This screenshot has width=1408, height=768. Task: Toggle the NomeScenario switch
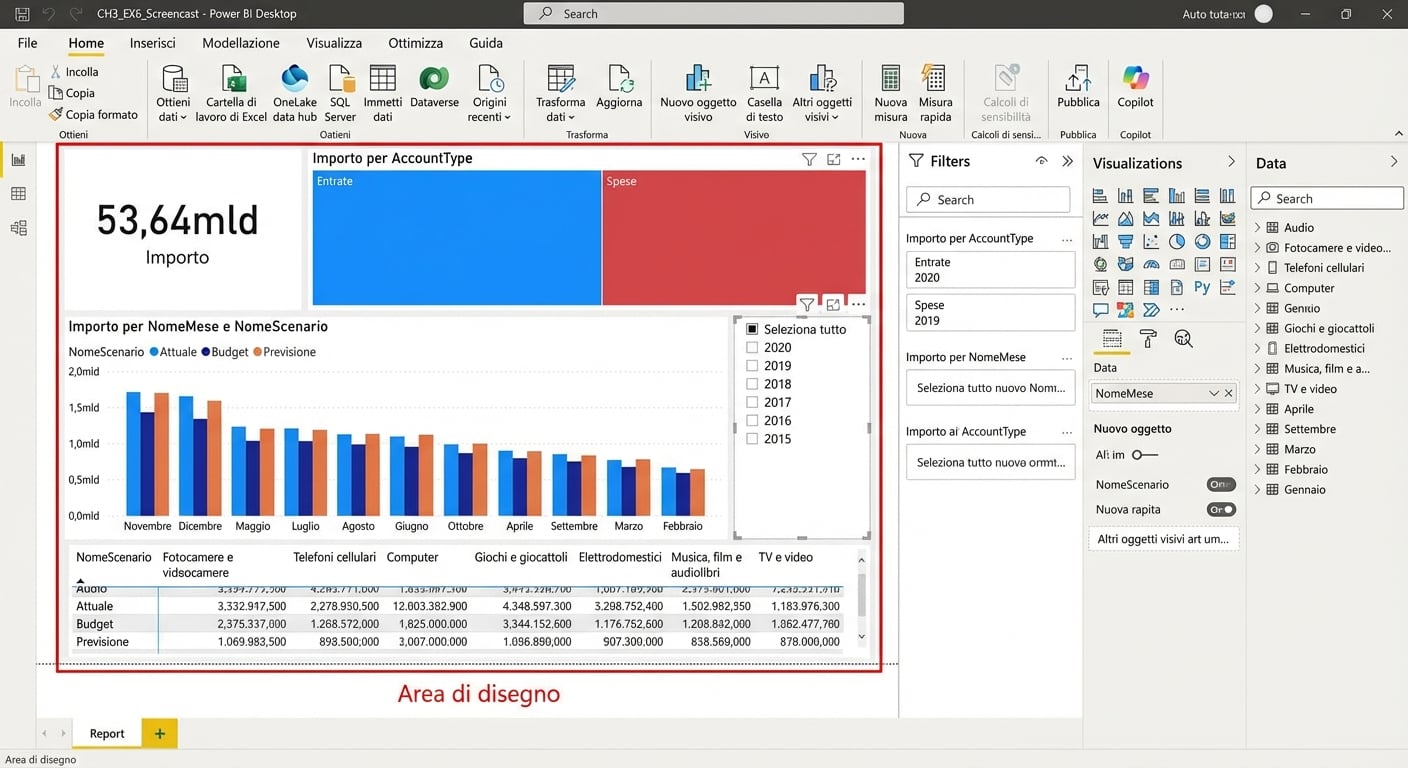[1221, 484]
